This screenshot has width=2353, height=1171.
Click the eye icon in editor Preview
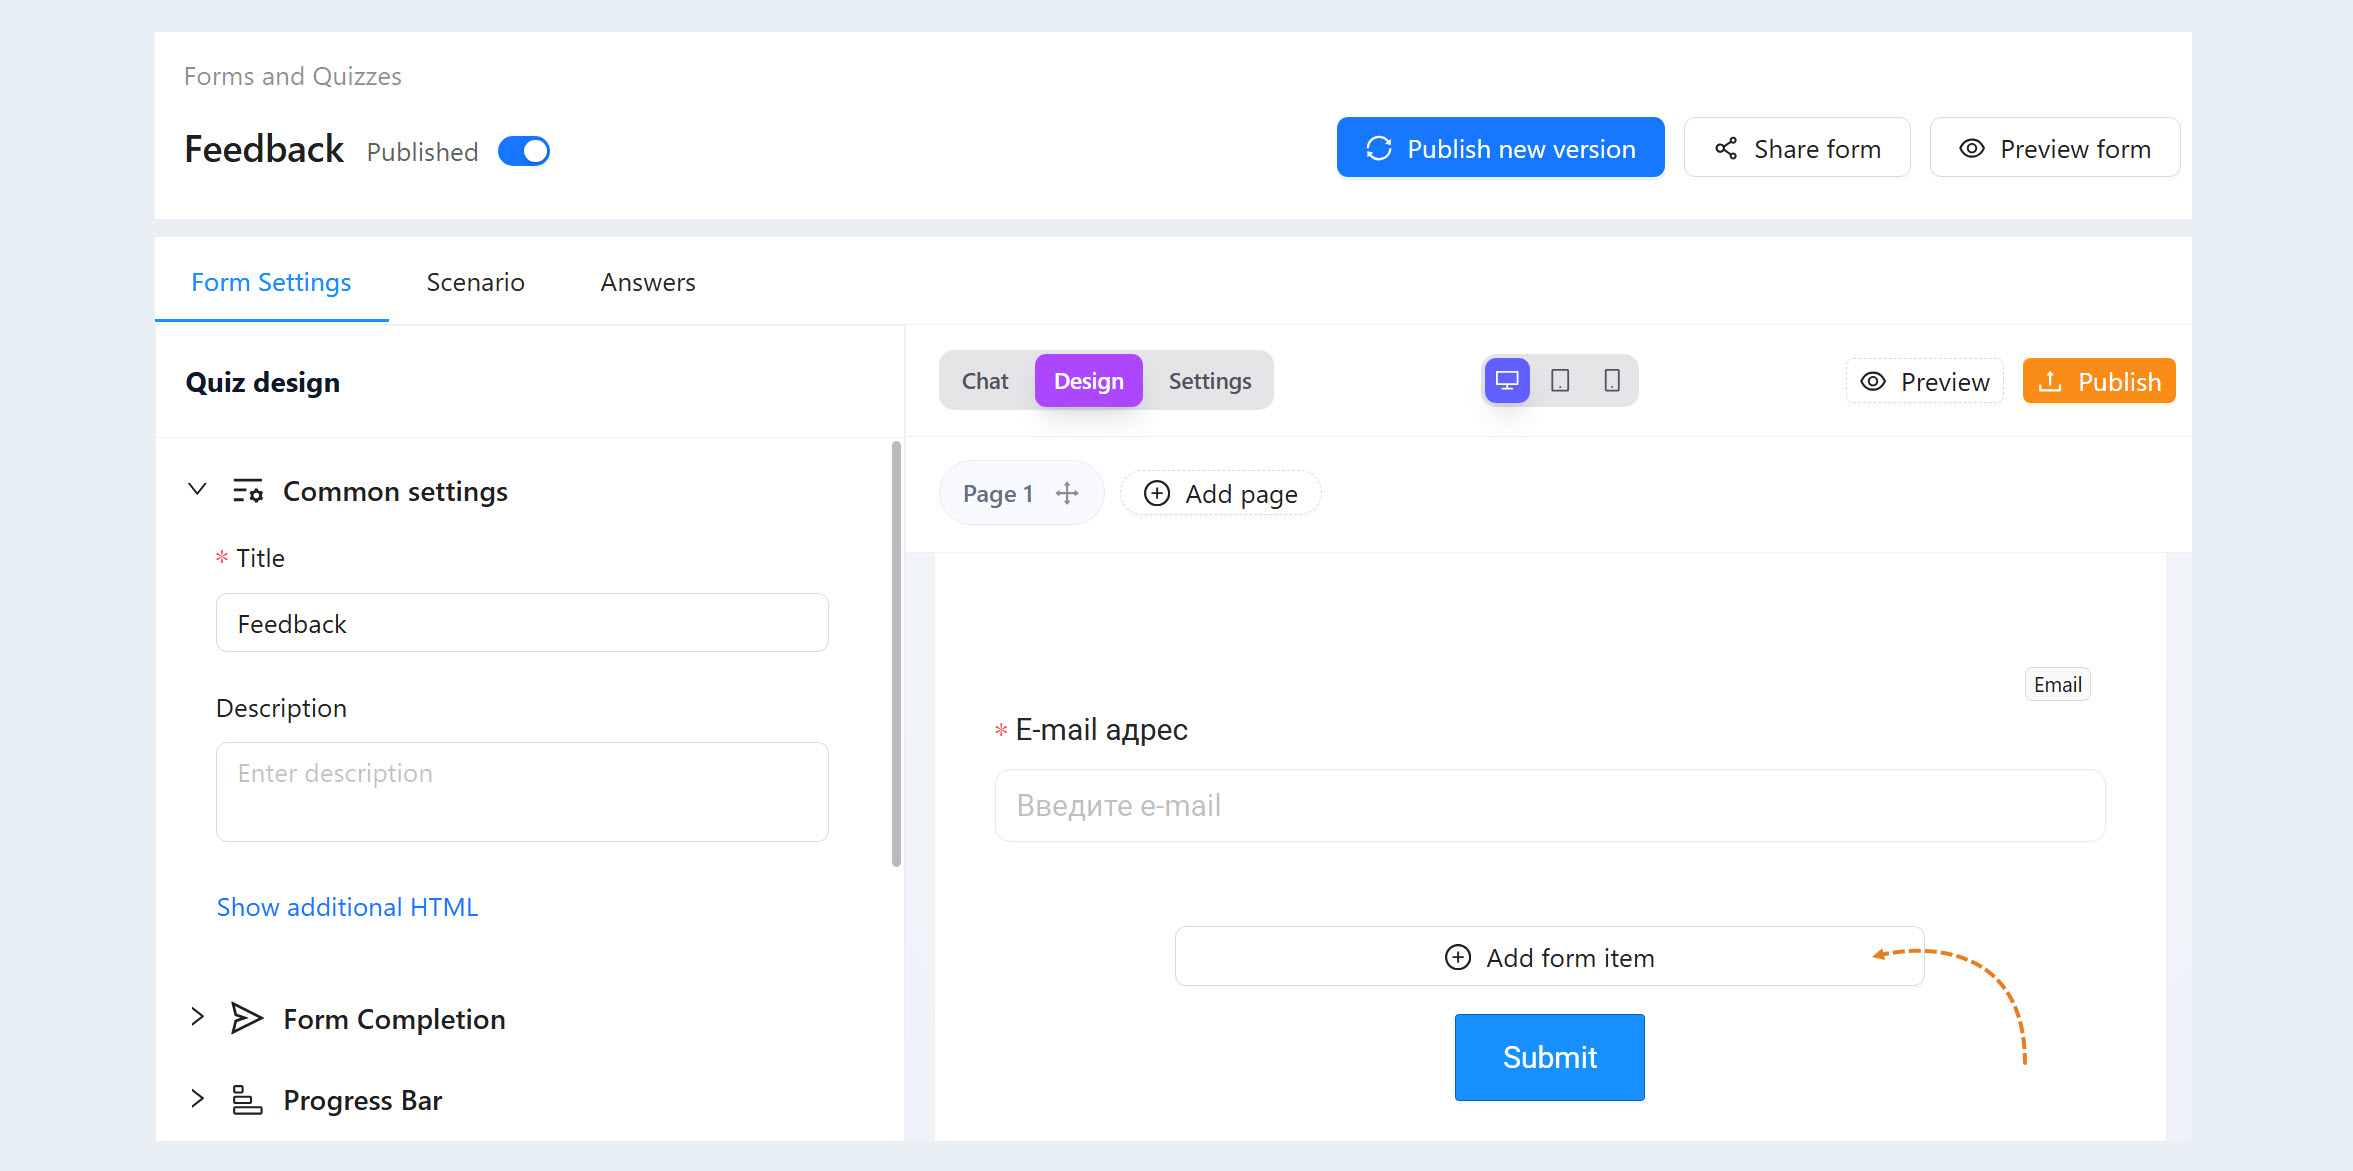pos(1873,382)
